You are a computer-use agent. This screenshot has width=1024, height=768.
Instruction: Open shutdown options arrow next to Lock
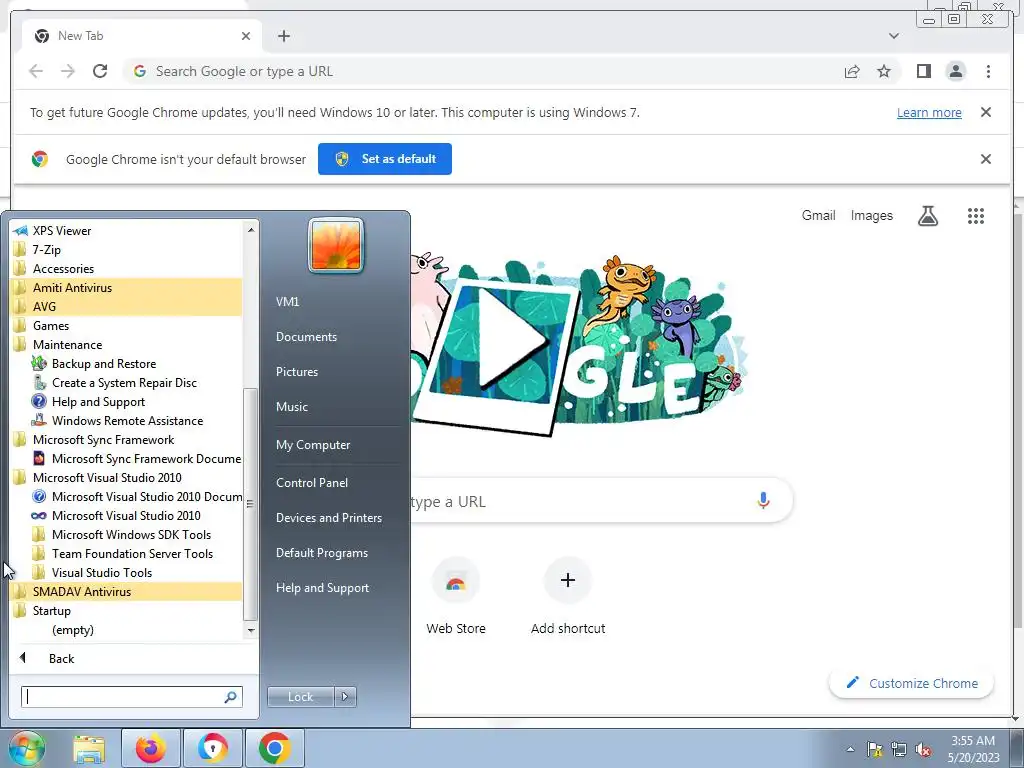[x=345, y=697]
